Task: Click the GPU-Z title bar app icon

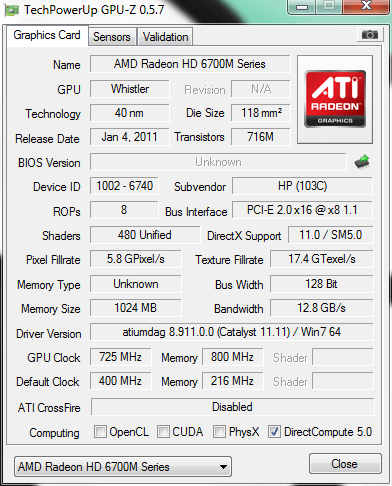Action: [12, 10]
